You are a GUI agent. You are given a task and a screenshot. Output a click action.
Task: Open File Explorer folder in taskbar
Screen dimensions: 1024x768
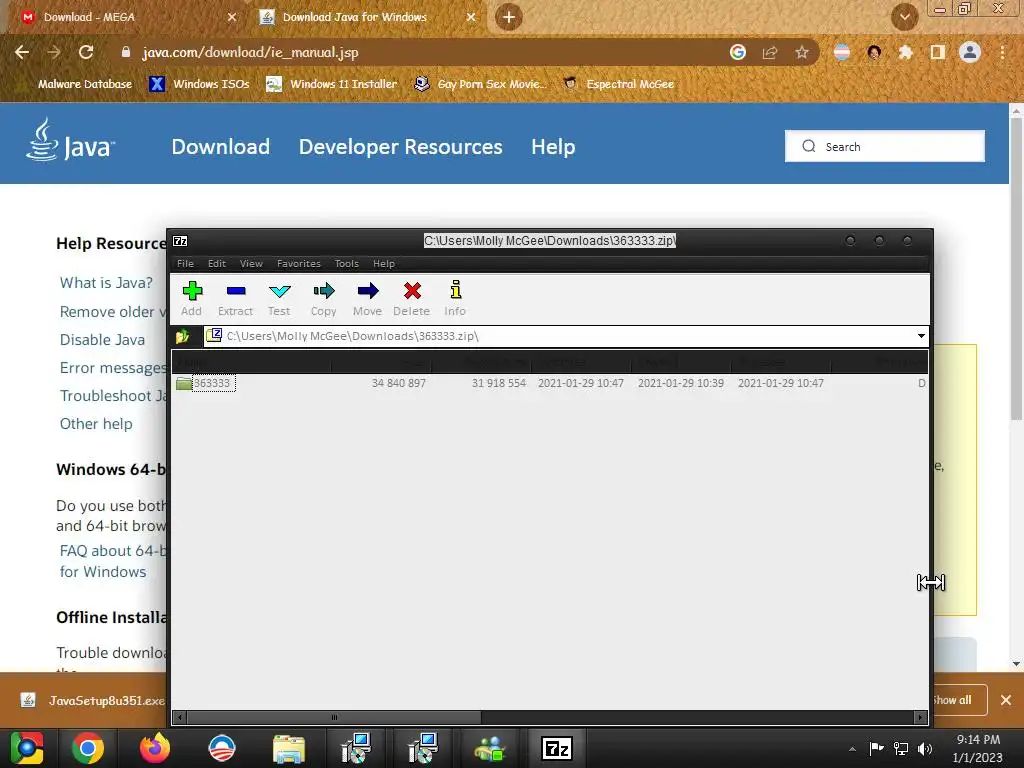(x=289, y=748)
